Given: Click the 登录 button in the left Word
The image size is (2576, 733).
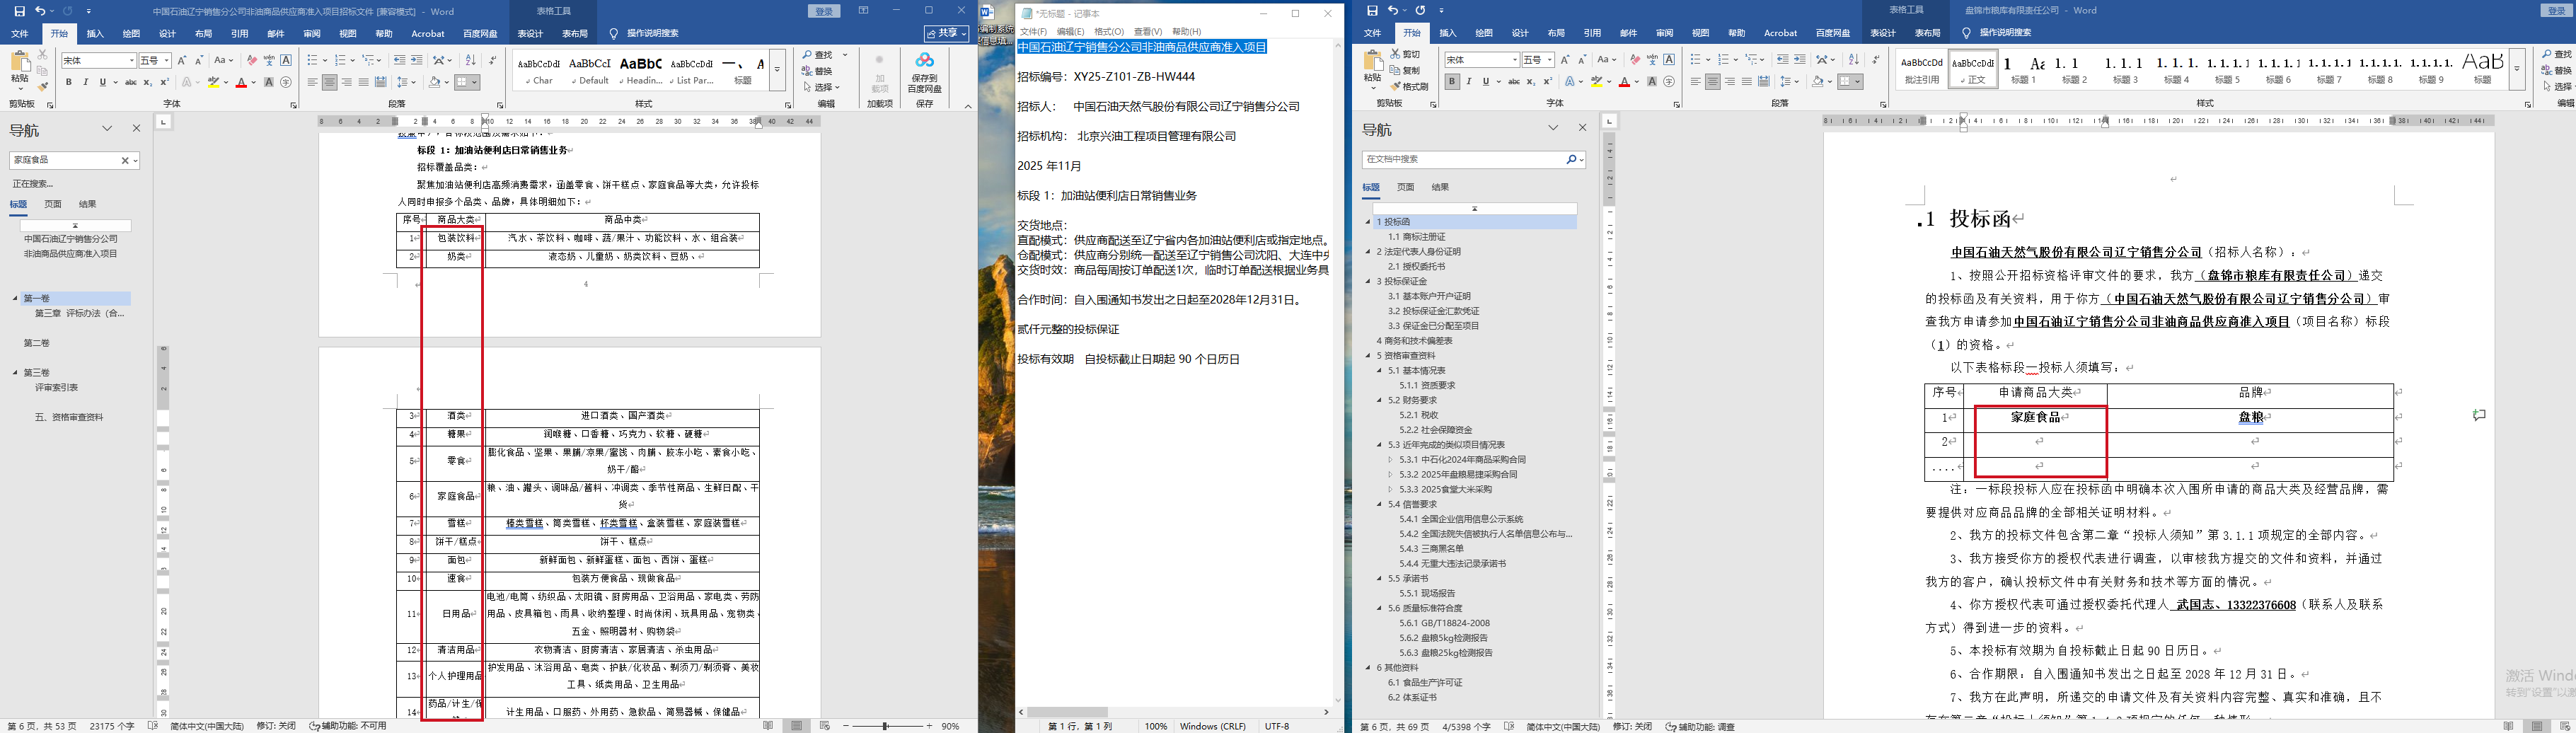Looking at the screenshot, I should tap(824, 11).
